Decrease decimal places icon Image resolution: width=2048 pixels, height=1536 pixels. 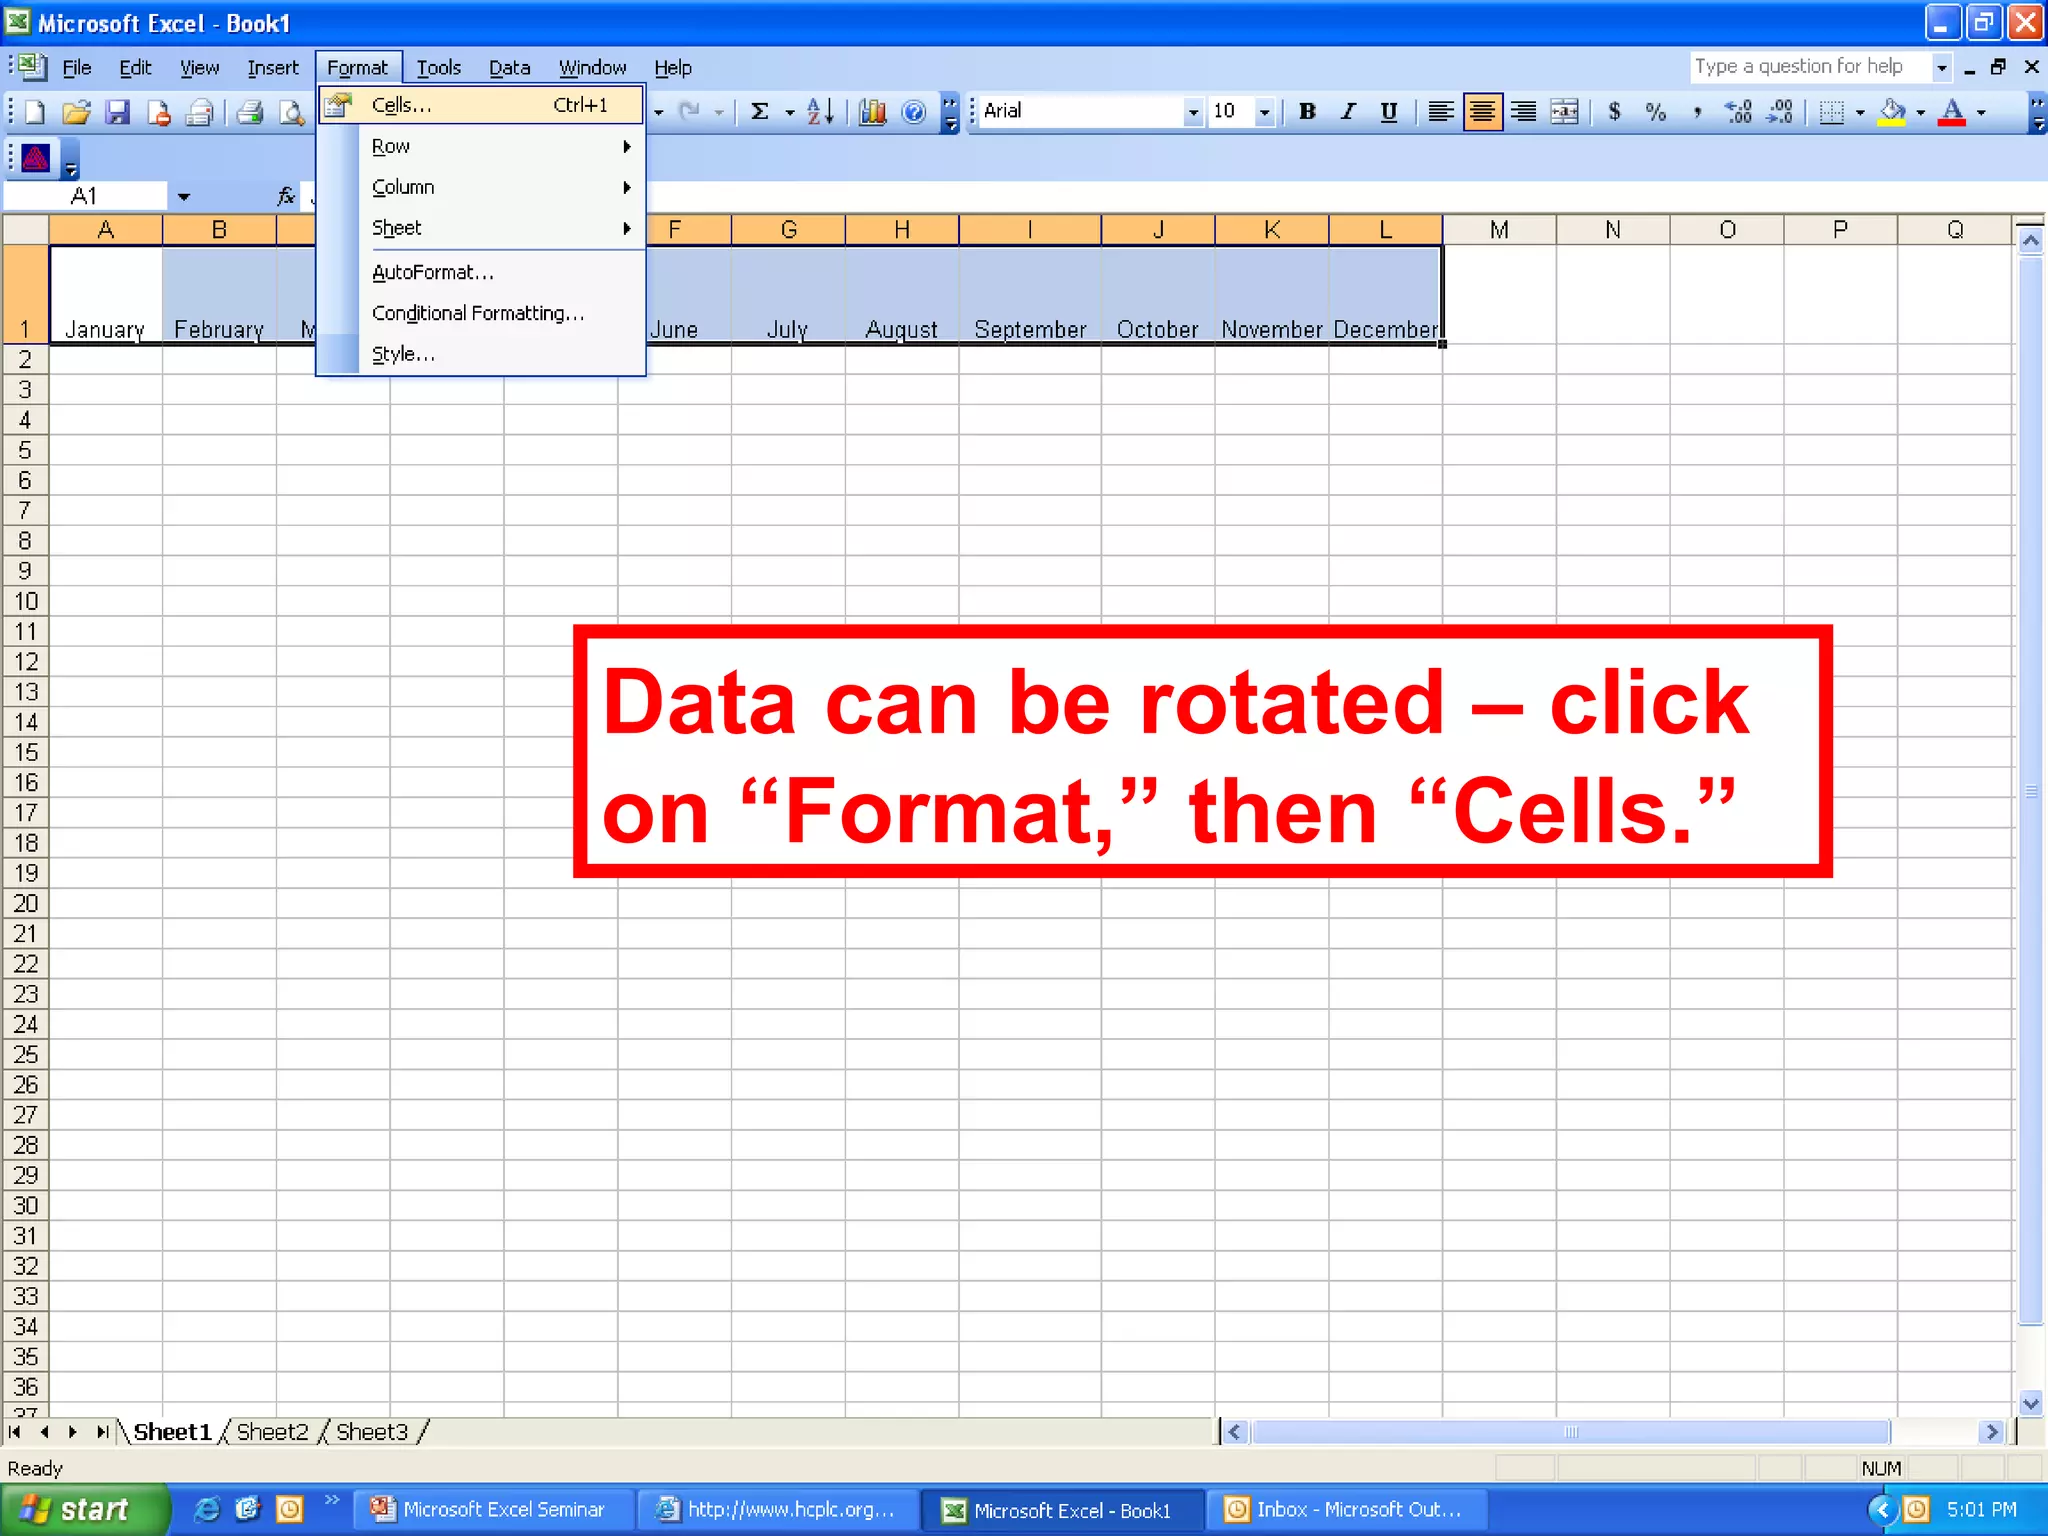click(x=1780, y=112)
